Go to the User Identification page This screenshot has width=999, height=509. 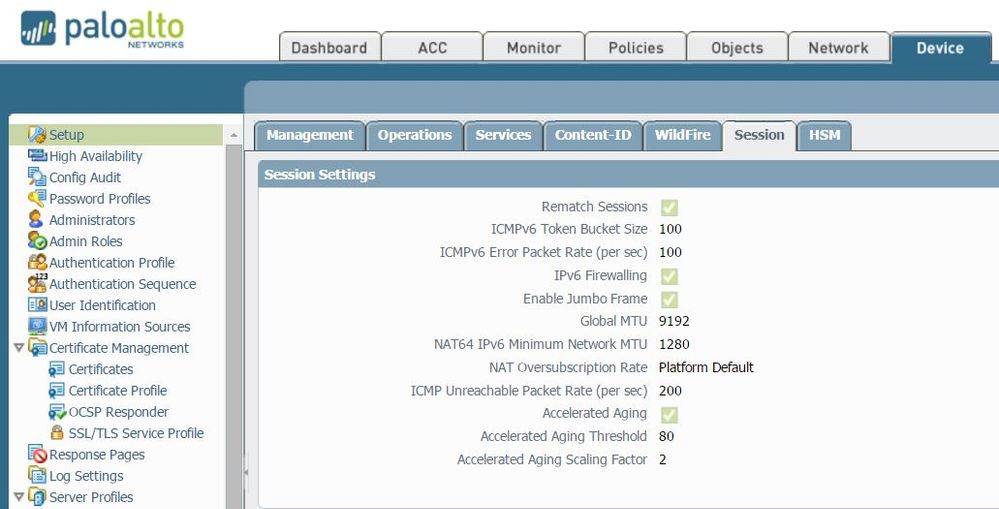point(102,305)
